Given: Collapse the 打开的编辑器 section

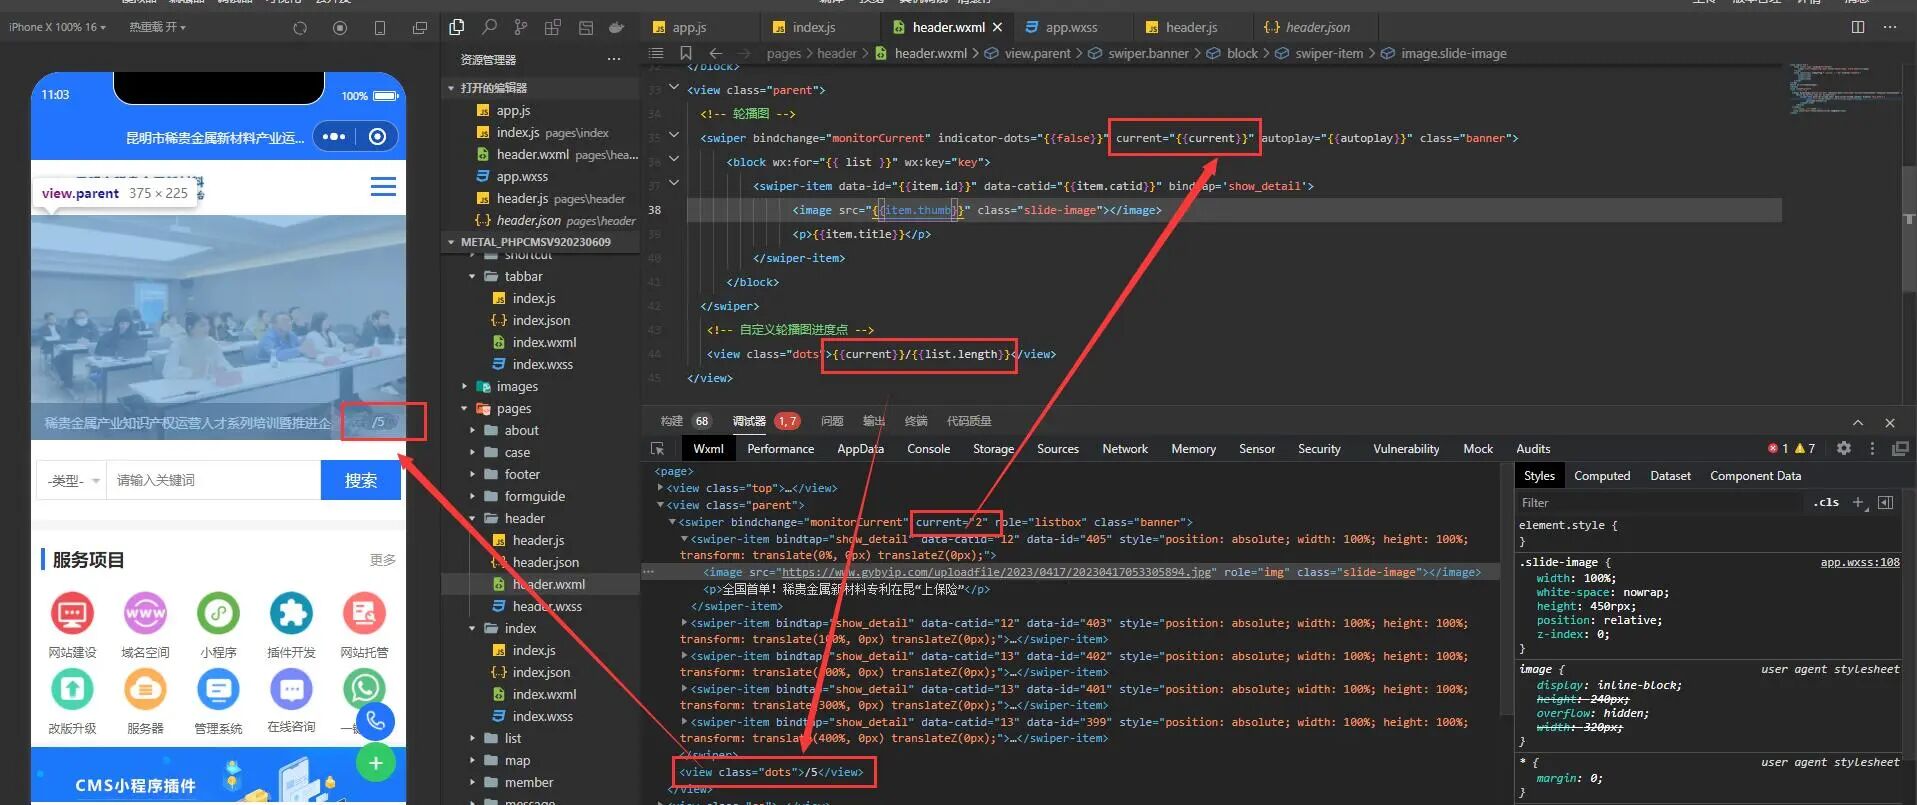Looking at the screenshot, I should 451,88.
